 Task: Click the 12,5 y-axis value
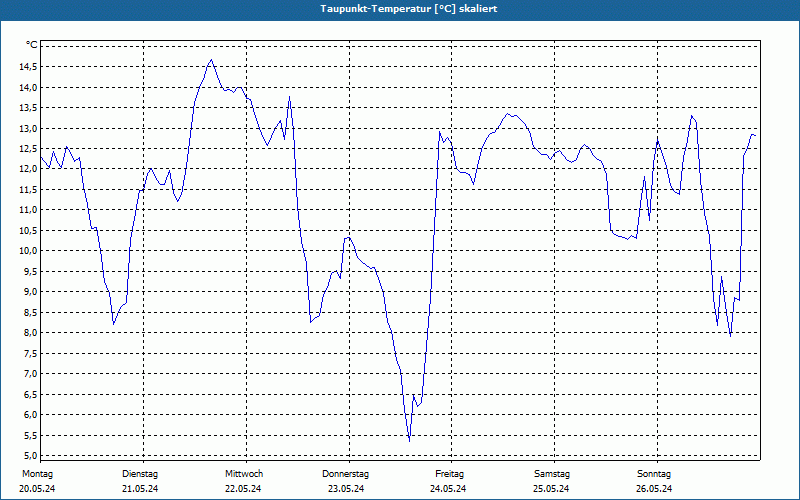coord(29,148)
